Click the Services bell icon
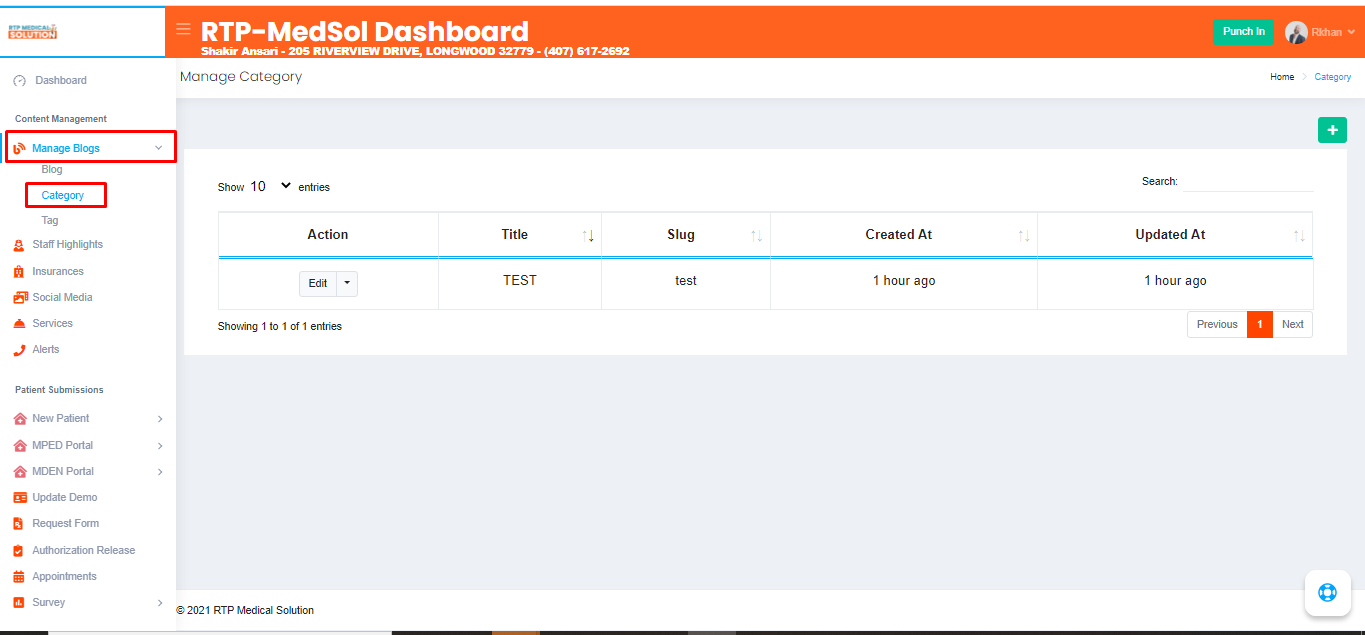This screenshot has height=635, width=1365. point(19,324)
